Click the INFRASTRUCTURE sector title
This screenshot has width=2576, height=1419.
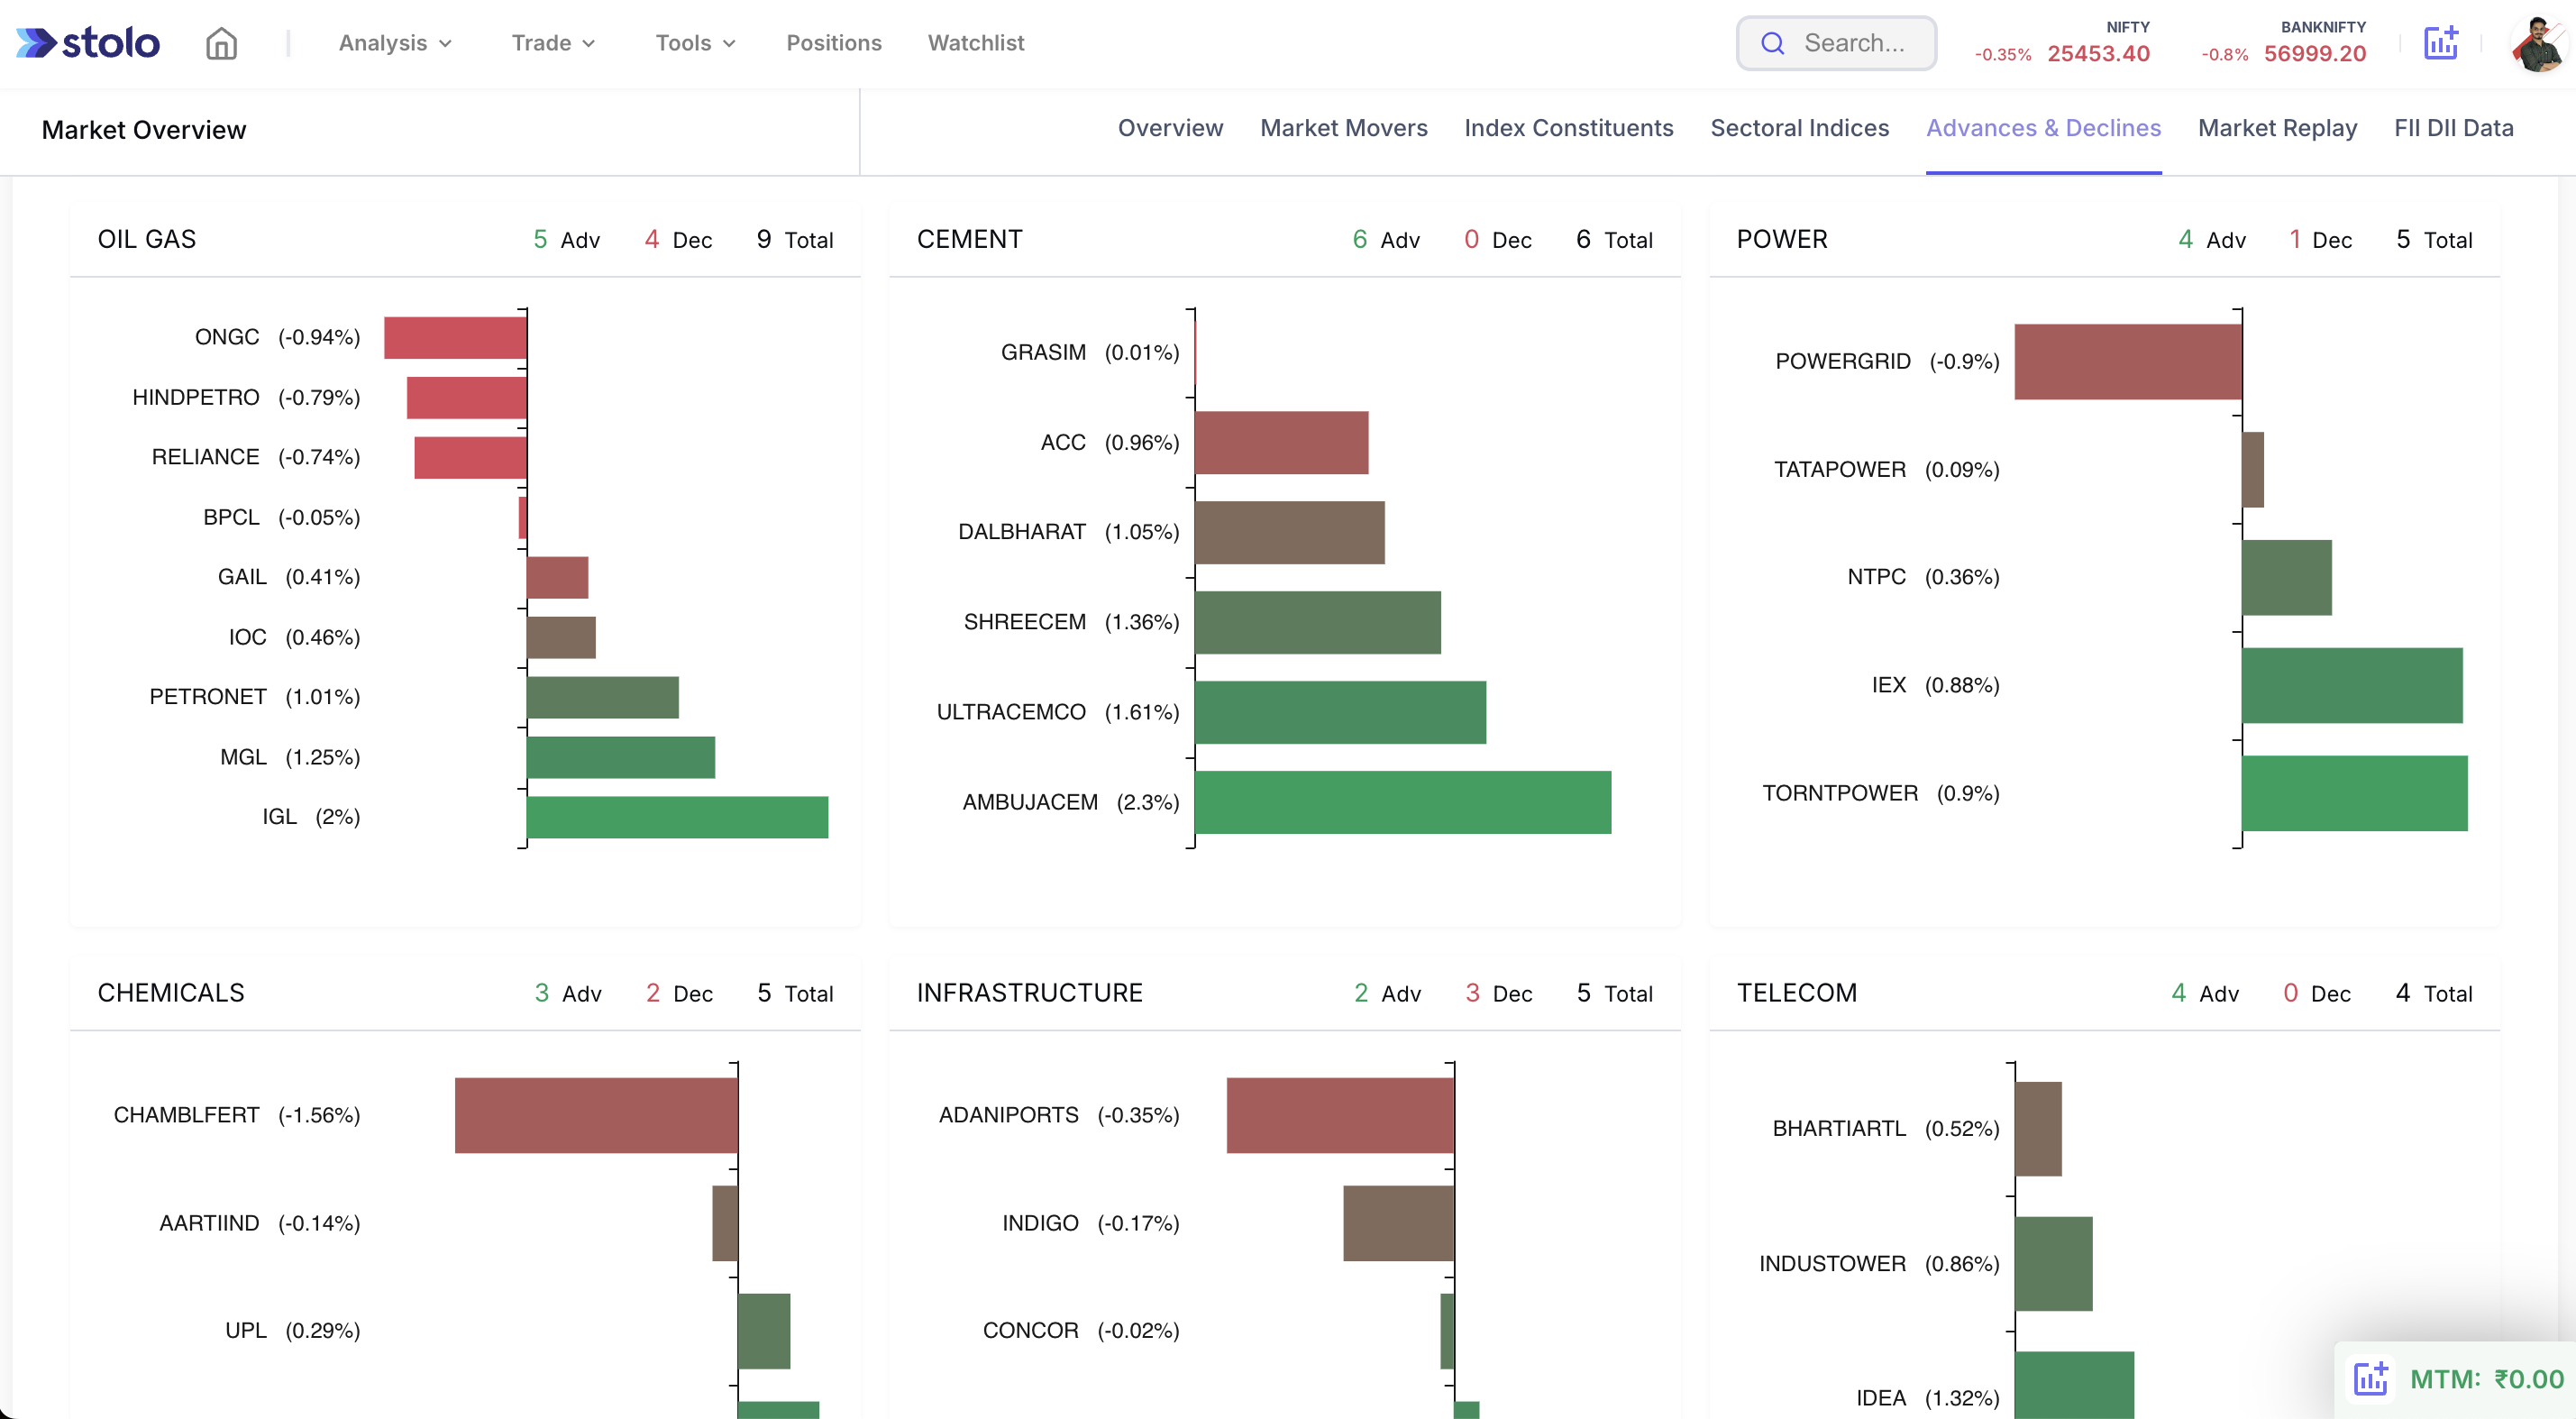pyautogui.click(x=1029, y=992)
